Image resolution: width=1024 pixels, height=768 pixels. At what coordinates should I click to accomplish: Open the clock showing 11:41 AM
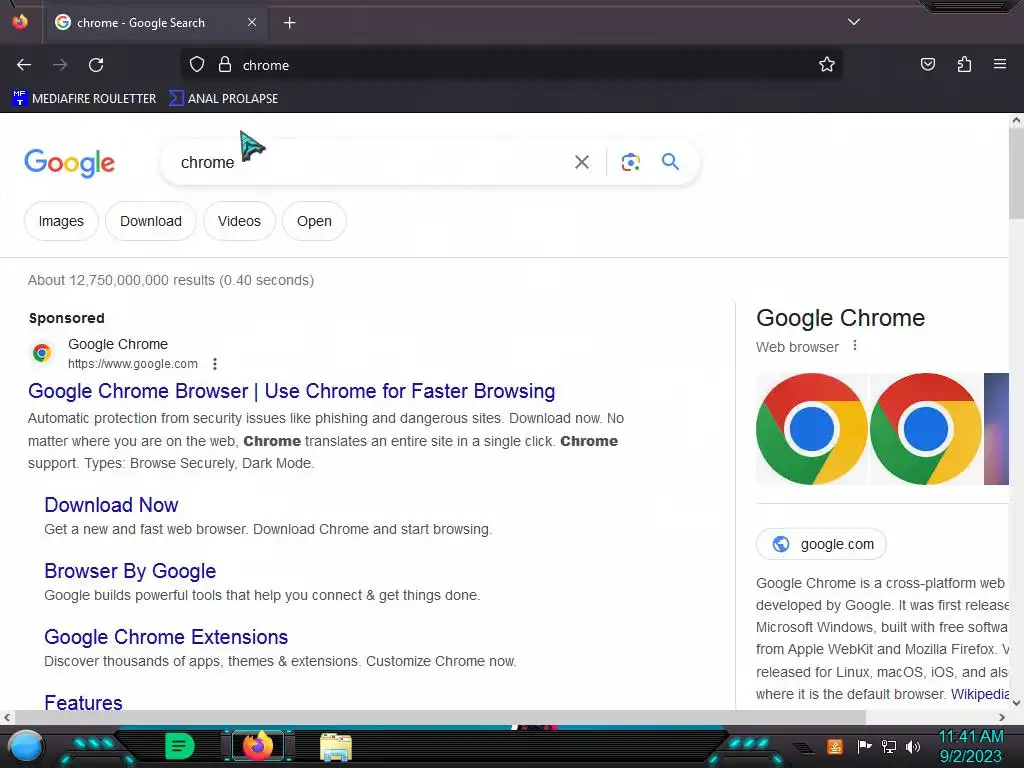coord(970,746)
